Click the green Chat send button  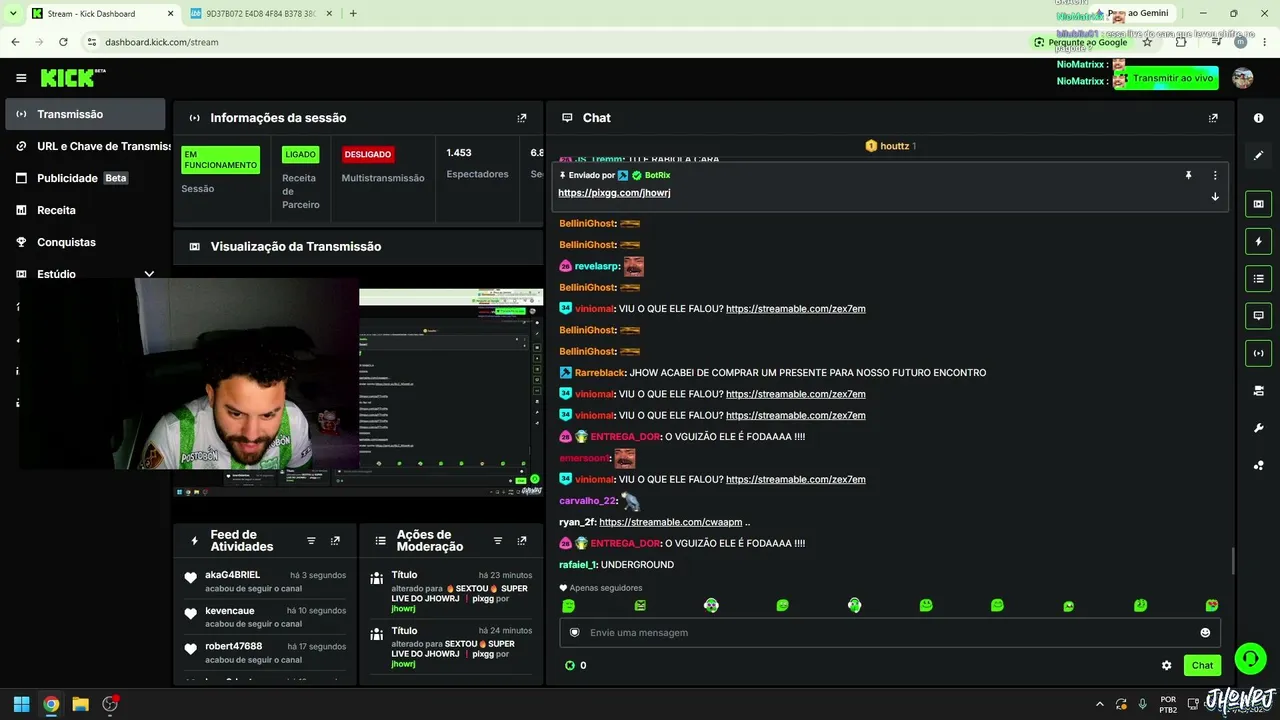coord(1202,665)
